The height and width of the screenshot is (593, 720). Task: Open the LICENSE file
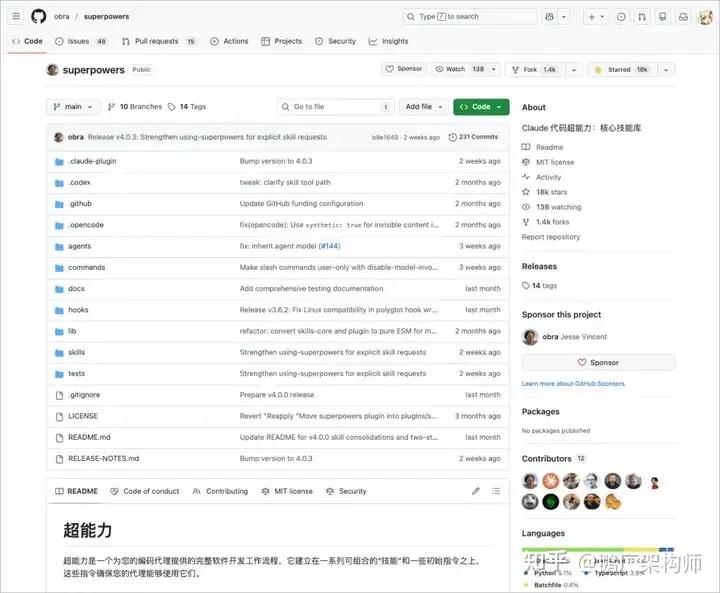(83, 416)
